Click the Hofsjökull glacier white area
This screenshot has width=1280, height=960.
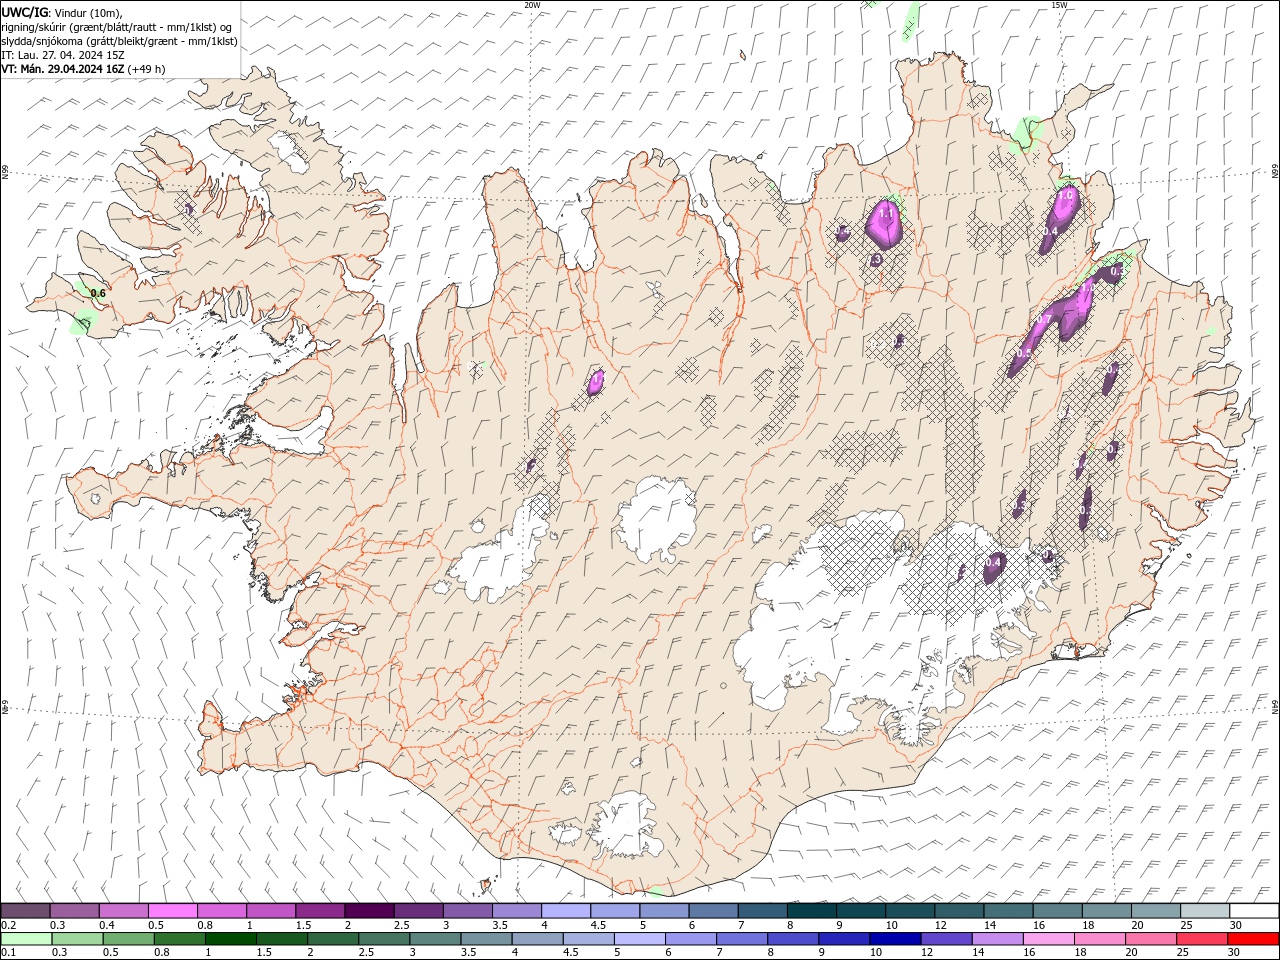pyautogui.click(x=656, y=518)
